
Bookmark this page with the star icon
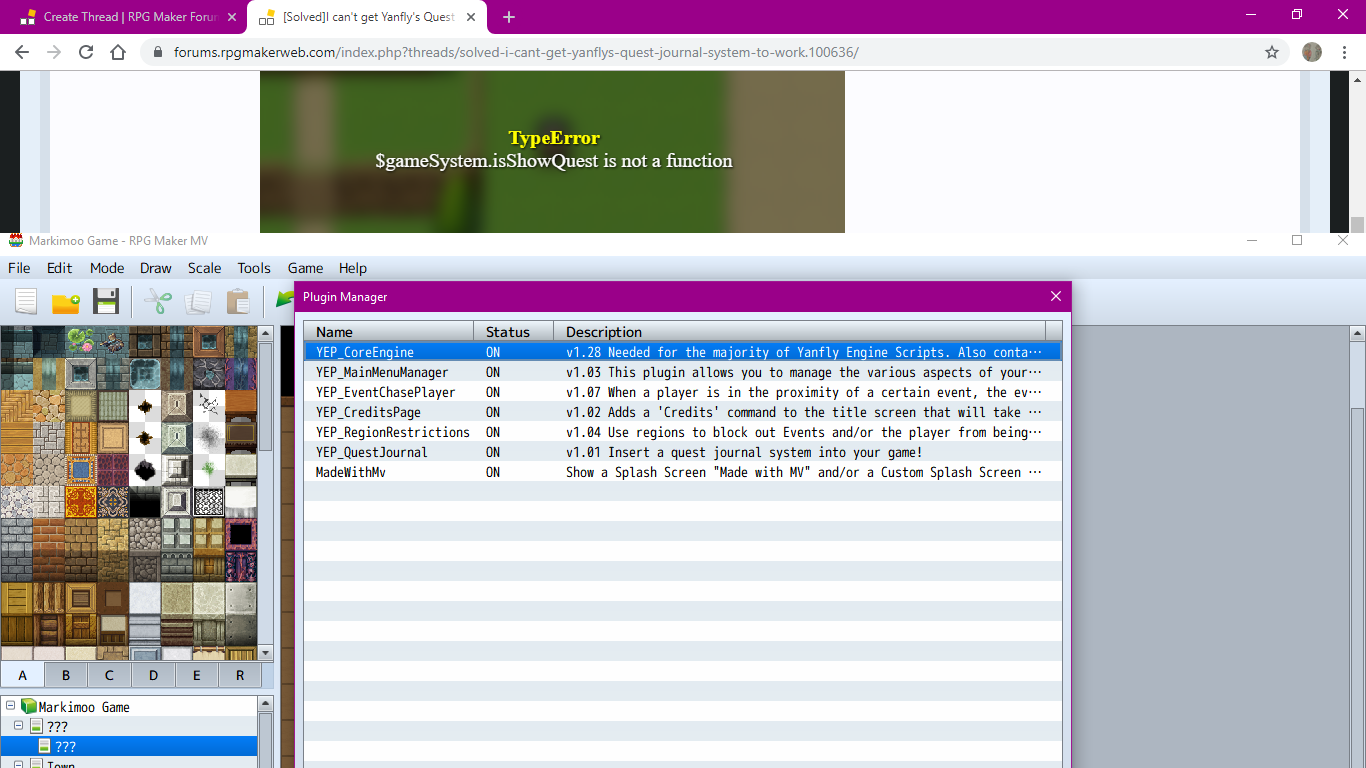(1272, 52)
